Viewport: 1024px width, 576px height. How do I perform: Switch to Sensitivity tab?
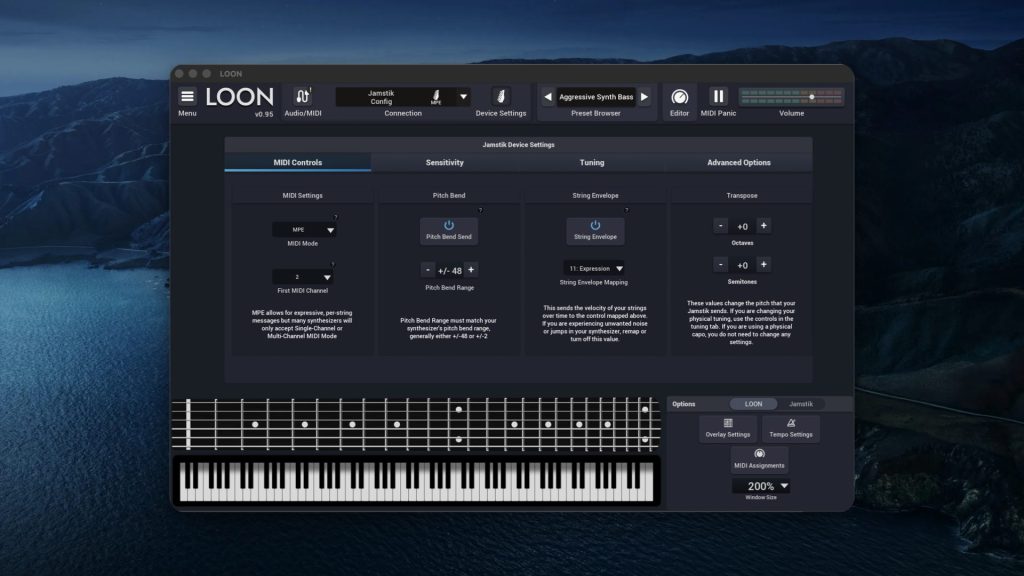tap(445, 163)
